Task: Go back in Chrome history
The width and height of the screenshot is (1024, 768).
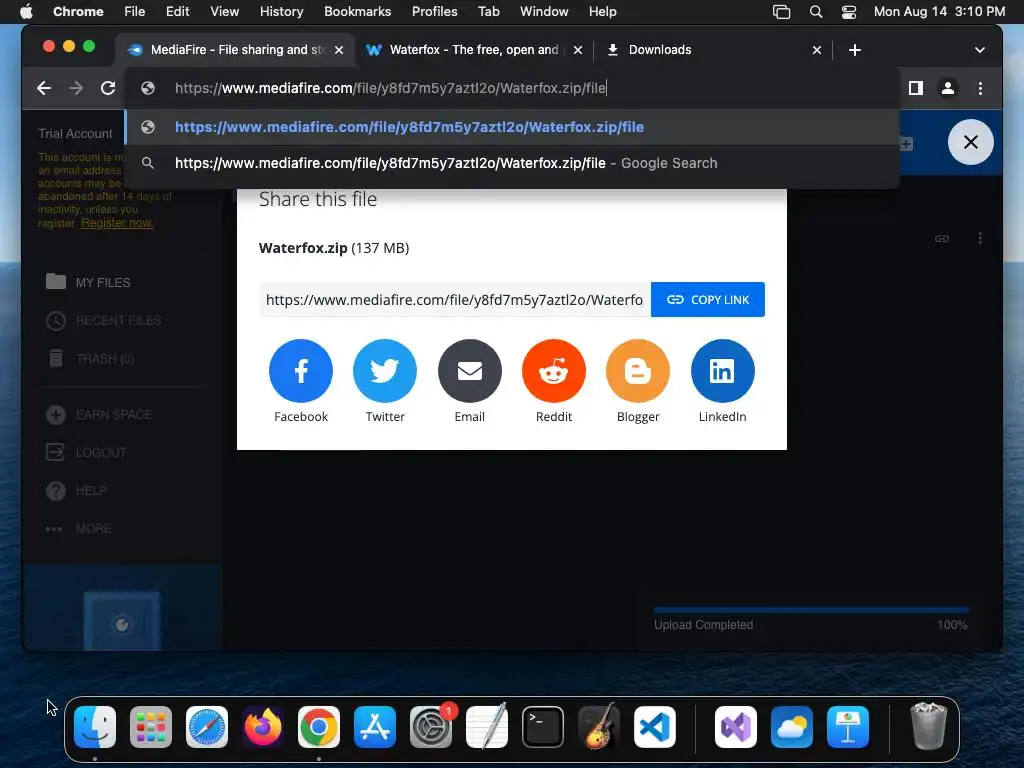Action: click(44, 88)
